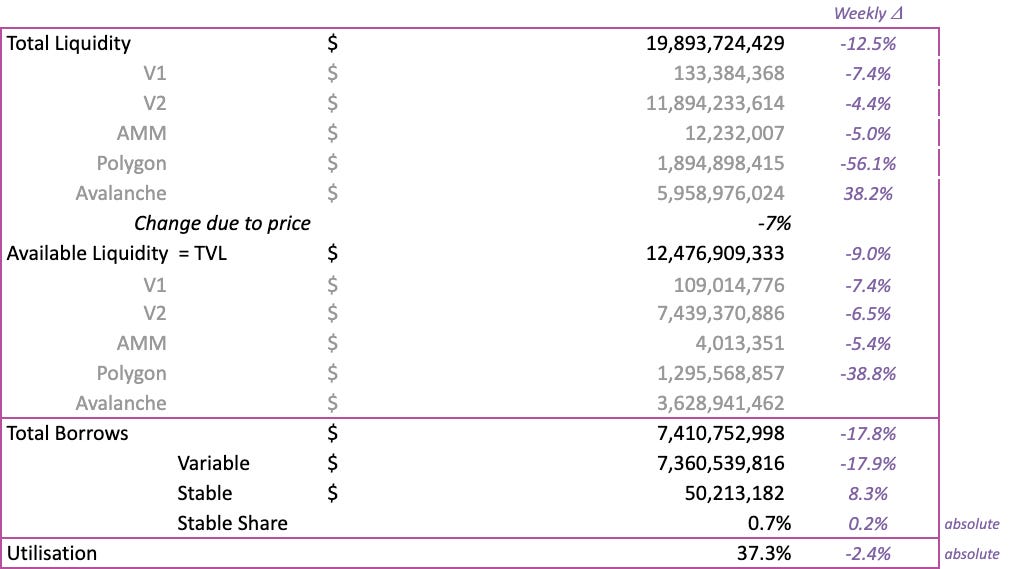Image resolution: width=1015 pixels, height=569 pixels.
Task: Click the -17.8% weekly change
Action: pos(868,434)
